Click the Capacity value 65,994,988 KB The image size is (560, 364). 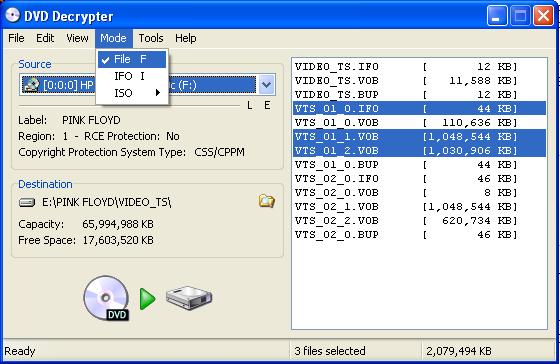(x=118, y=224)
